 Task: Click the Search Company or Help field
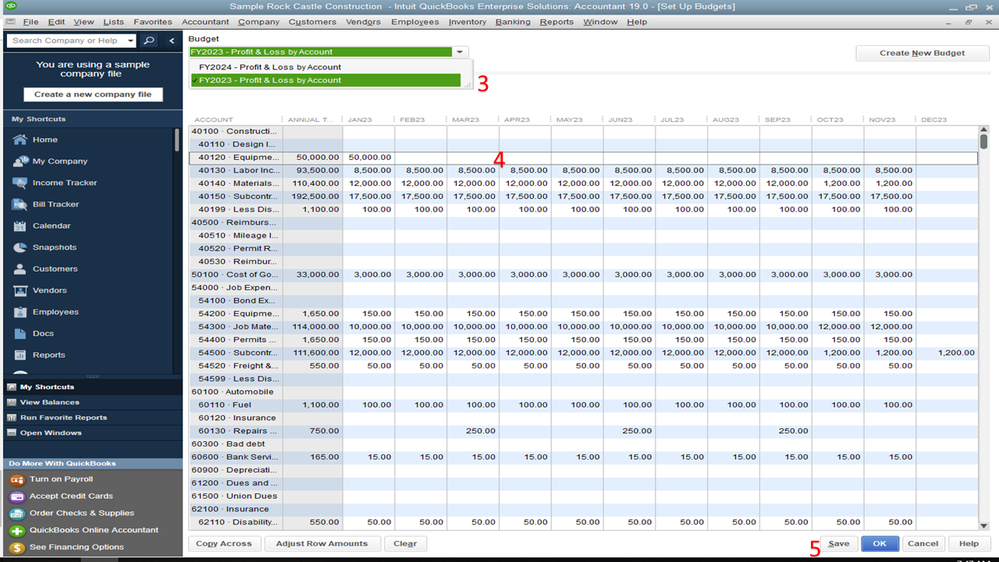(x=70, y=41)
